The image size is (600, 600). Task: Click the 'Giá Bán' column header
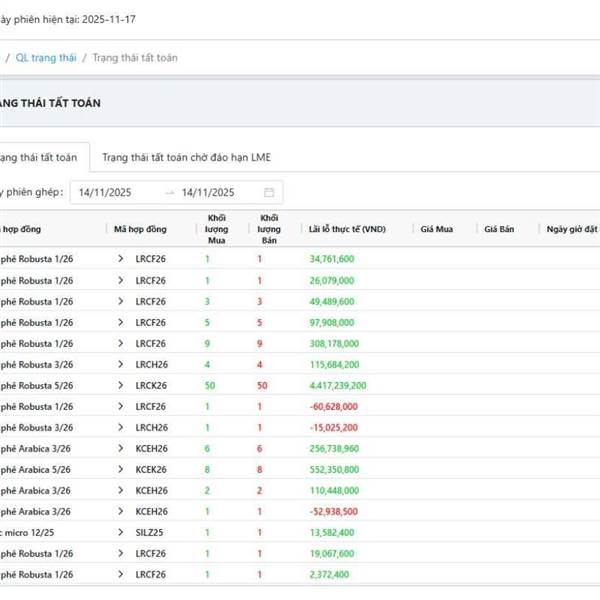tap(499, 230)
